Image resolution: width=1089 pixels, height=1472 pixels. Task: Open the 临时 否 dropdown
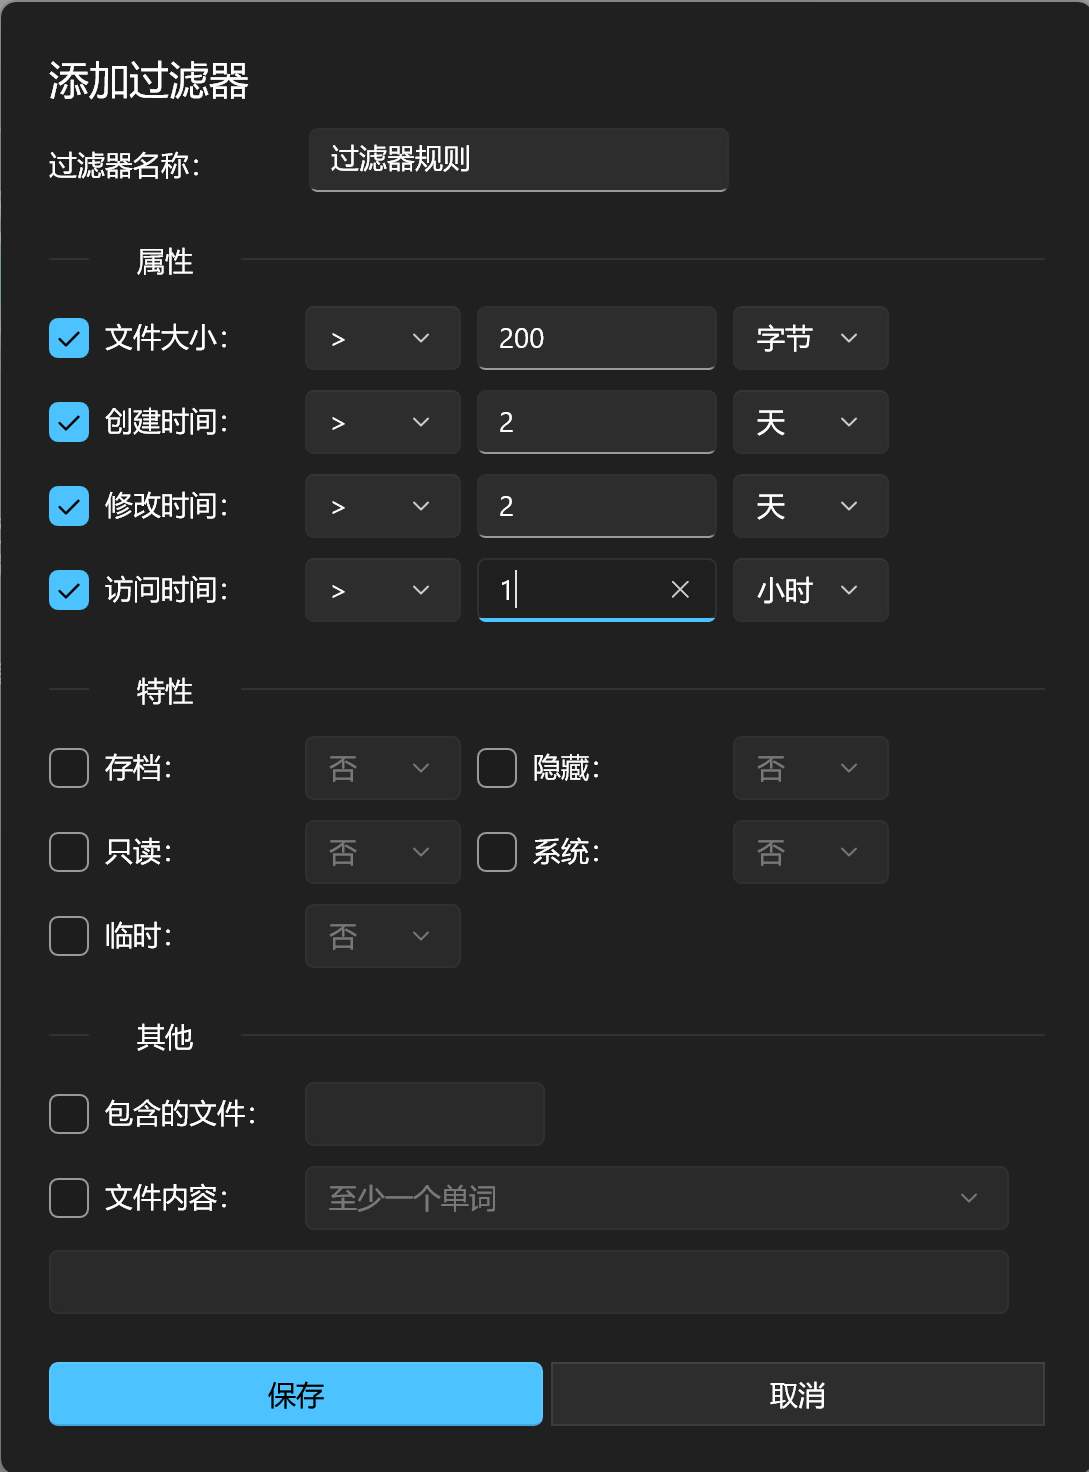pos(383,936)
